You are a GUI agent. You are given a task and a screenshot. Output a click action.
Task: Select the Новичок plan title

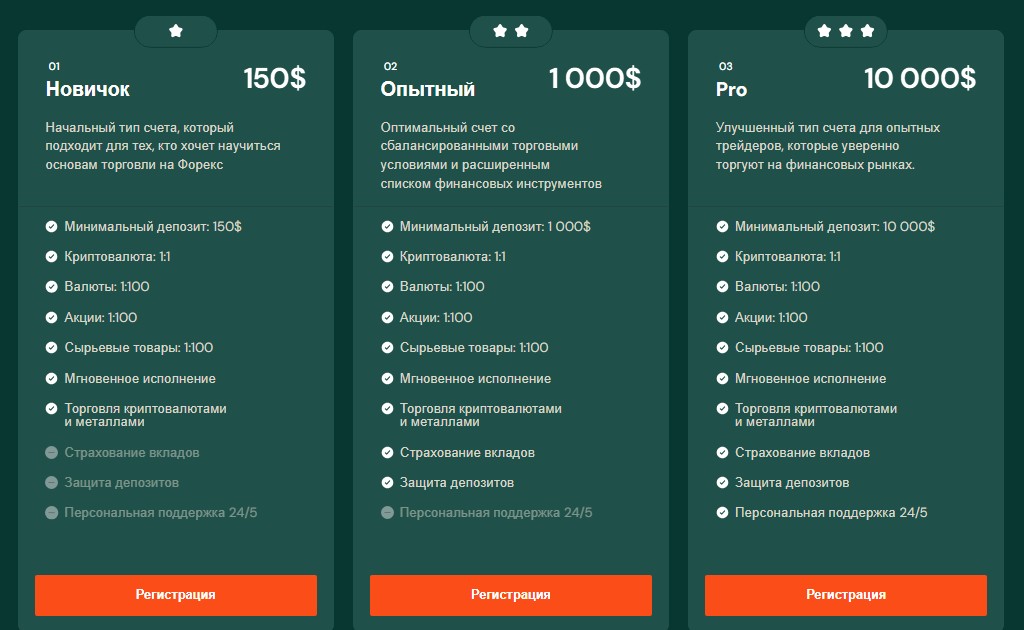click(88, 89)
